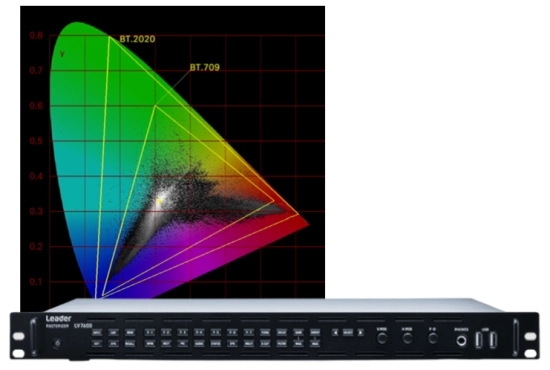Image resolution: width=550 pixels, height=370 pixels.
Task: Activate the F·5 function key
Action: click(216, 332)
